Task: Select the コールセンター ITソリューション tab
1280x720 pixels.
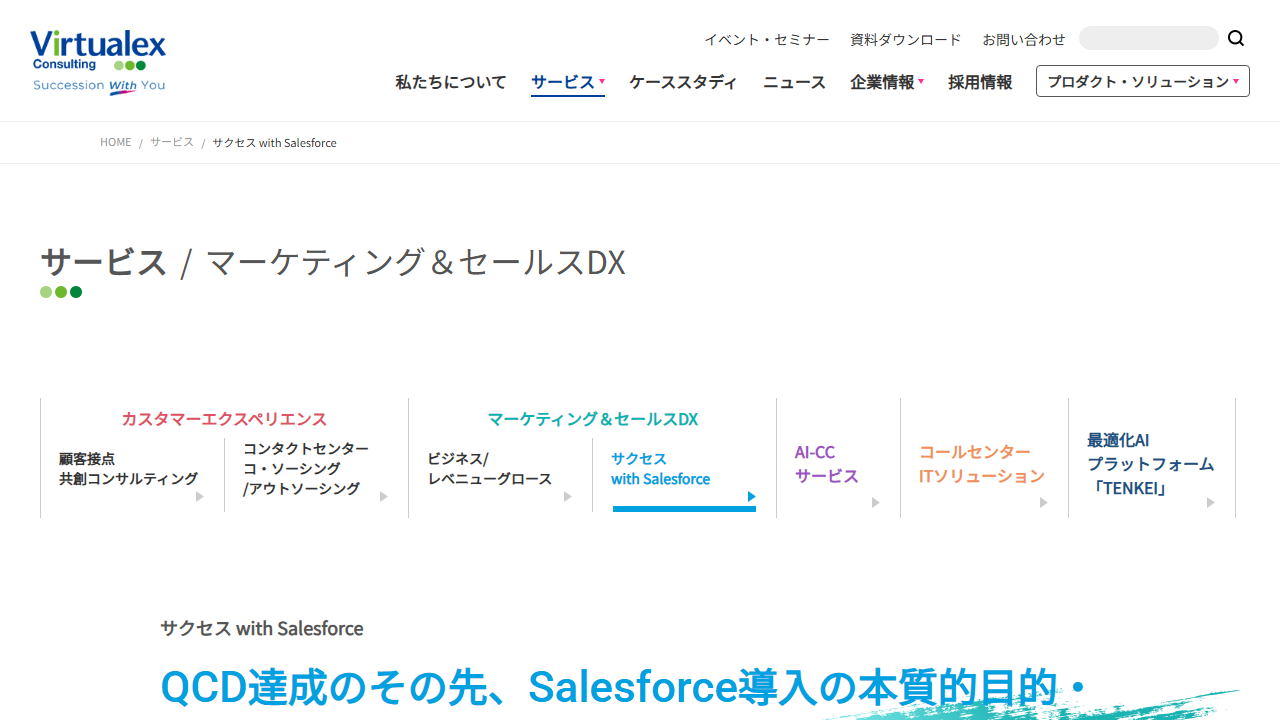Action: pyautogui.click(x=984, y=458)
